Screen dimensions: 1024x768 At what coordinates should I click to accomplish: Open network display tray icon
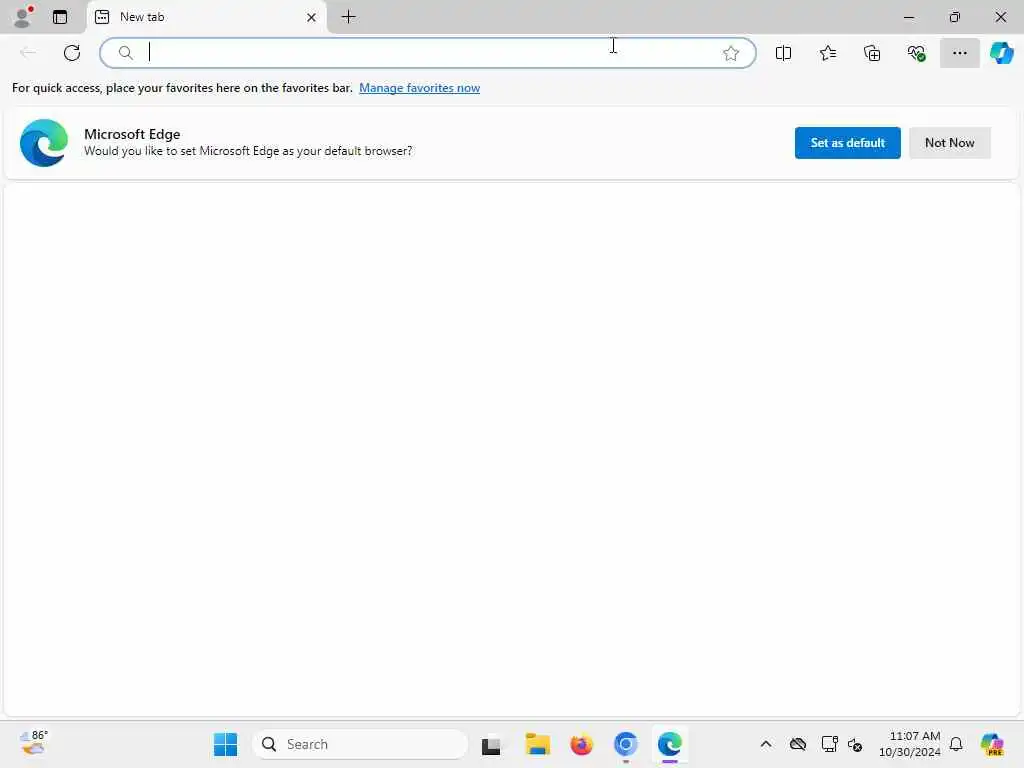829,744
